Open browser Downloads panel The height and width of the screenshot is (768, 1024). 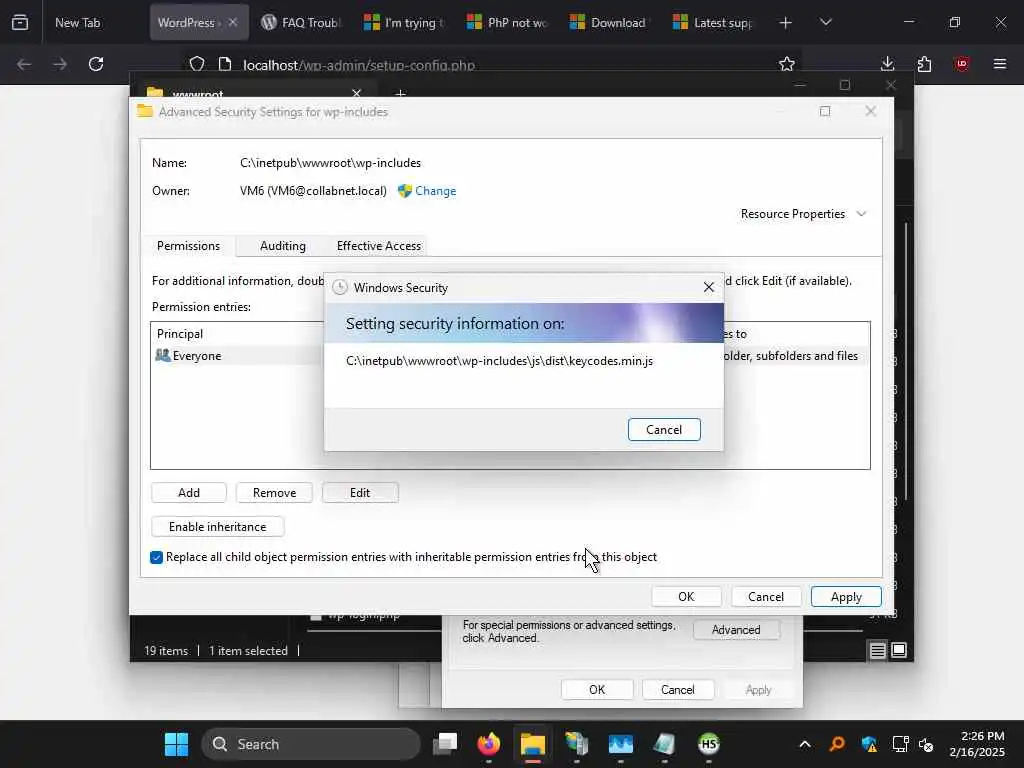click(x=888, y=64)
